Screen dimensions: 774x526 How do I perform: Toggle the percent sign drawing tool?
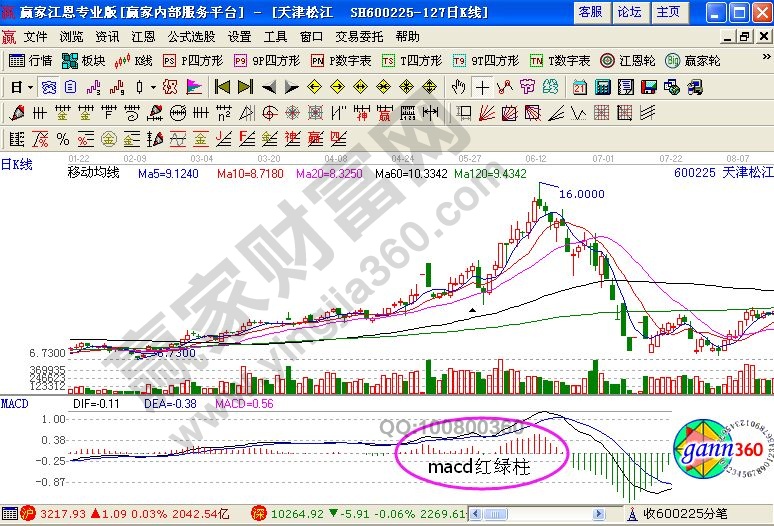[x=62, y=138]
